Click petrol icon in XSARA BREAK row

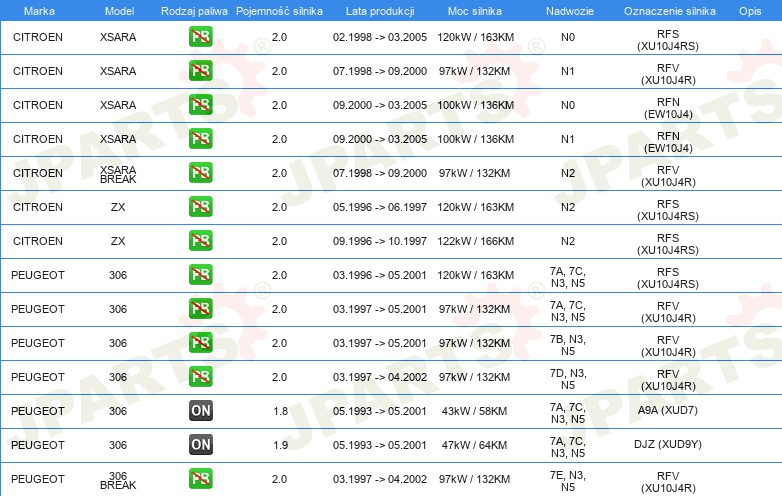[200, 172]
